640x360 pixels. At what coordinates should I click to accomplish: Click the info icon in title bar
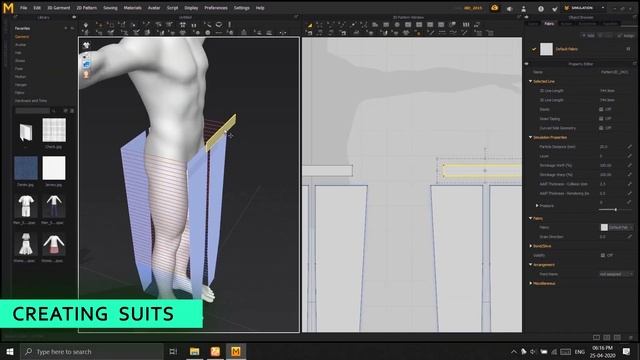pos(541,8)
